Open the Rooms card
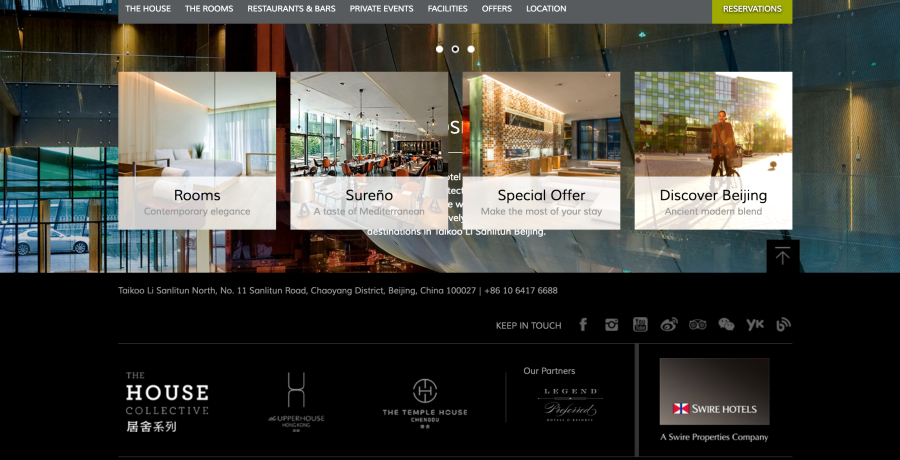This screenshot has width=900, height=460. pos(197,150)
